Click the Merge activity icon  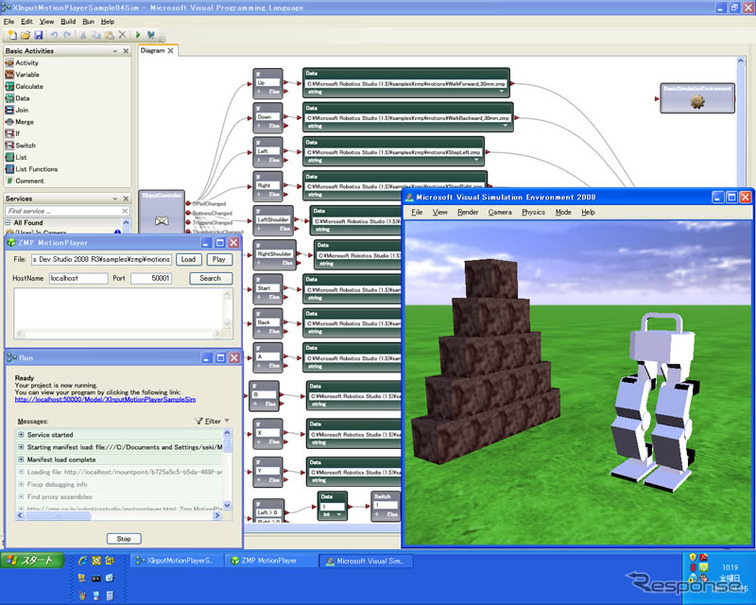pos(9,122)
